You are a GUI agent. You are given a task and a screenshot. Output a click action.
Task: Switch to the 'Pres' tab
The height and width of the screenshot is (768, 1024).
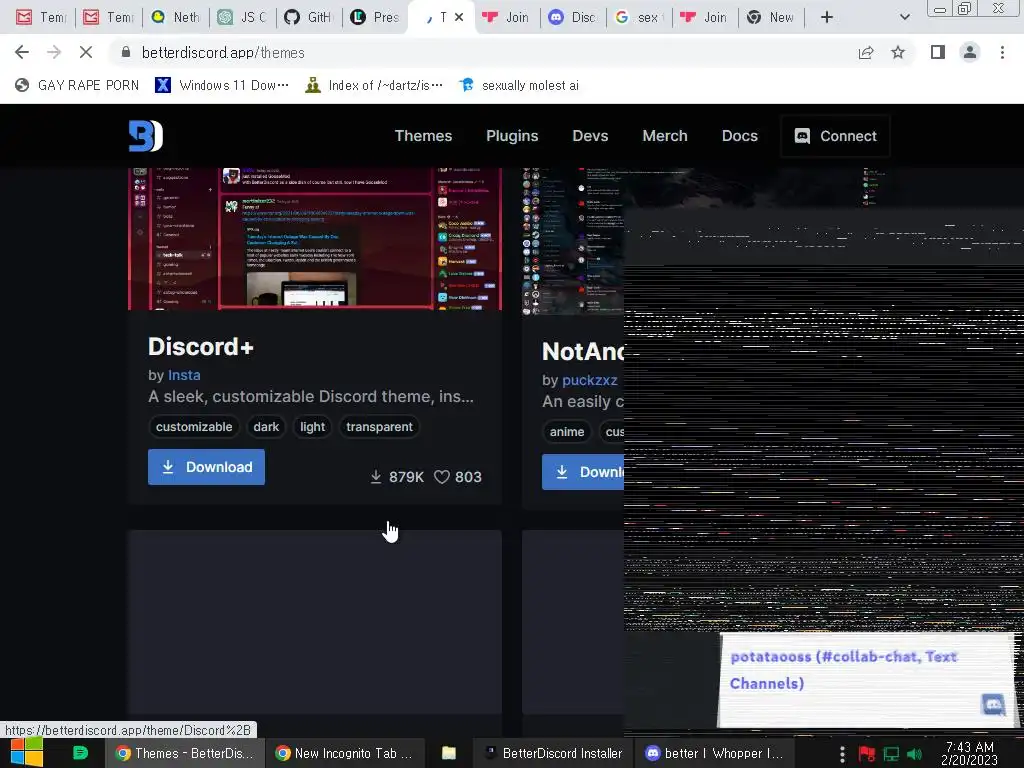376,17
